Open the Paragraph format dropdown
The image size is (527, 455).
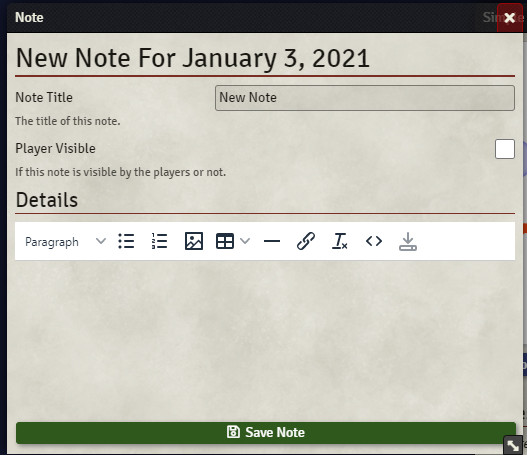[x=65, y=241]
